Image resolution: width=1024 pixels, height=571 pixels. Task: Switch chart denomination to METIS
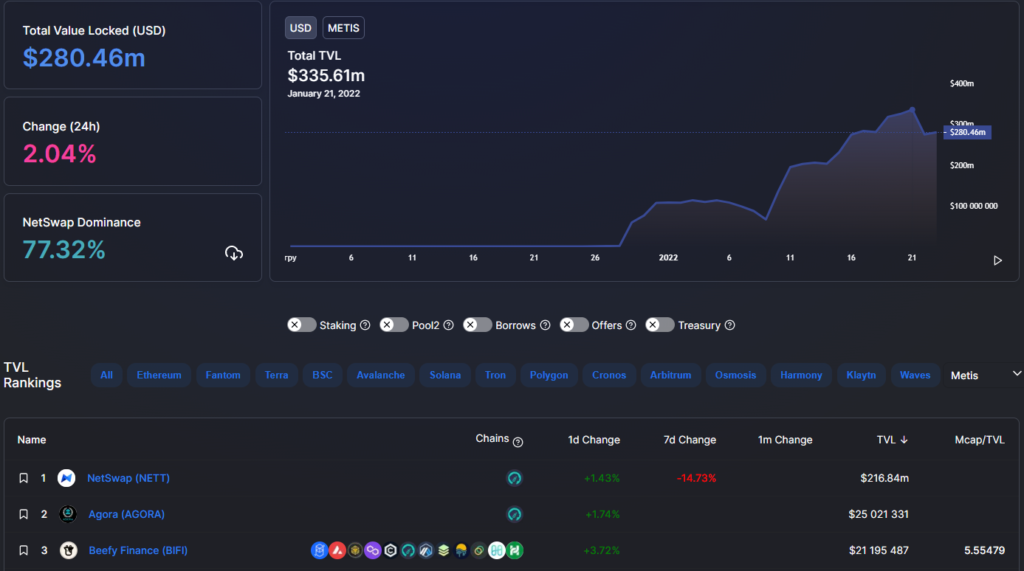tap(344, 28)
